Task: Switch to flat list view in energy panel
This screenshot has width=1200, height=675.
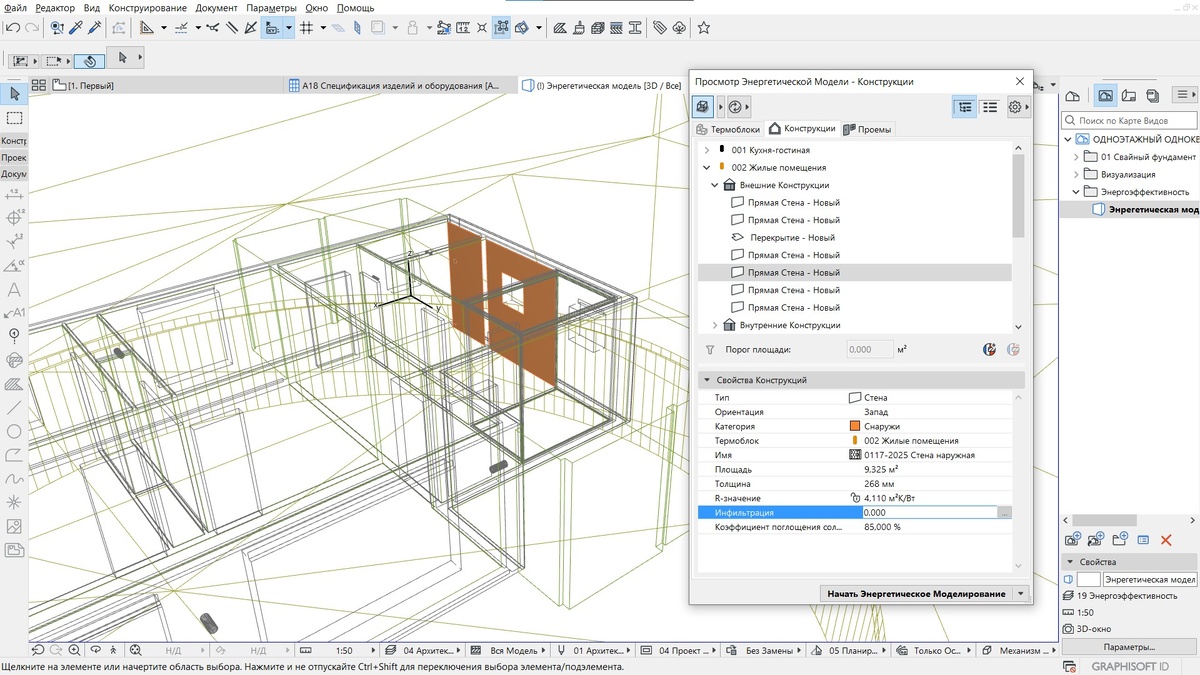Action: click(989, 107)
